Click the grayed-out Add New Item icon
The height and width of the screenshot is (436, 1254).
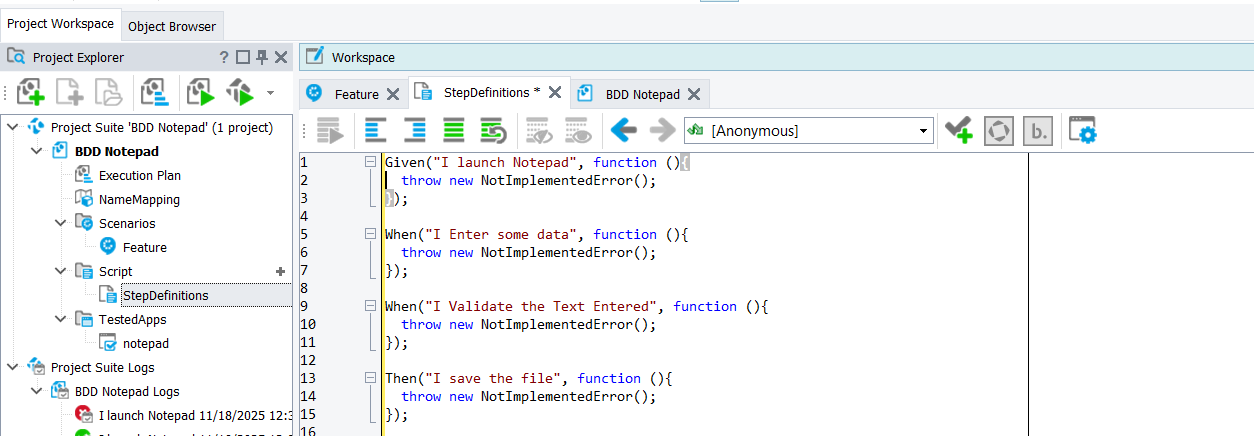click(x=69, y=93)
